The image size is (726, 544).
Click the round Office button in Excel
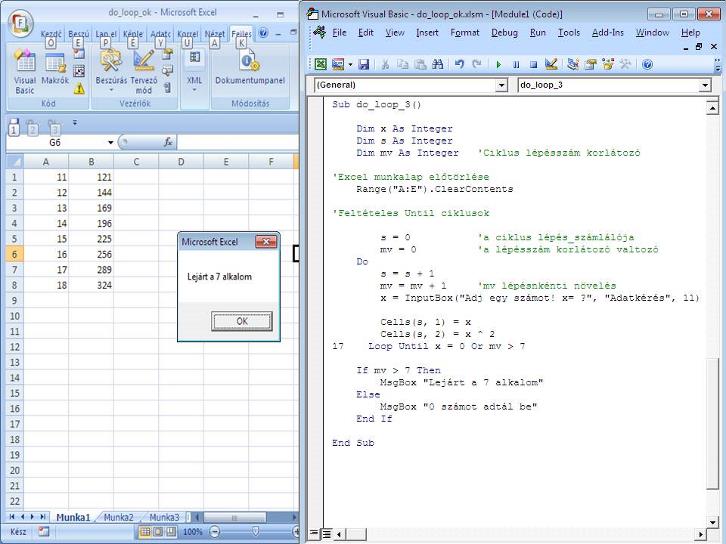[20, 22]
